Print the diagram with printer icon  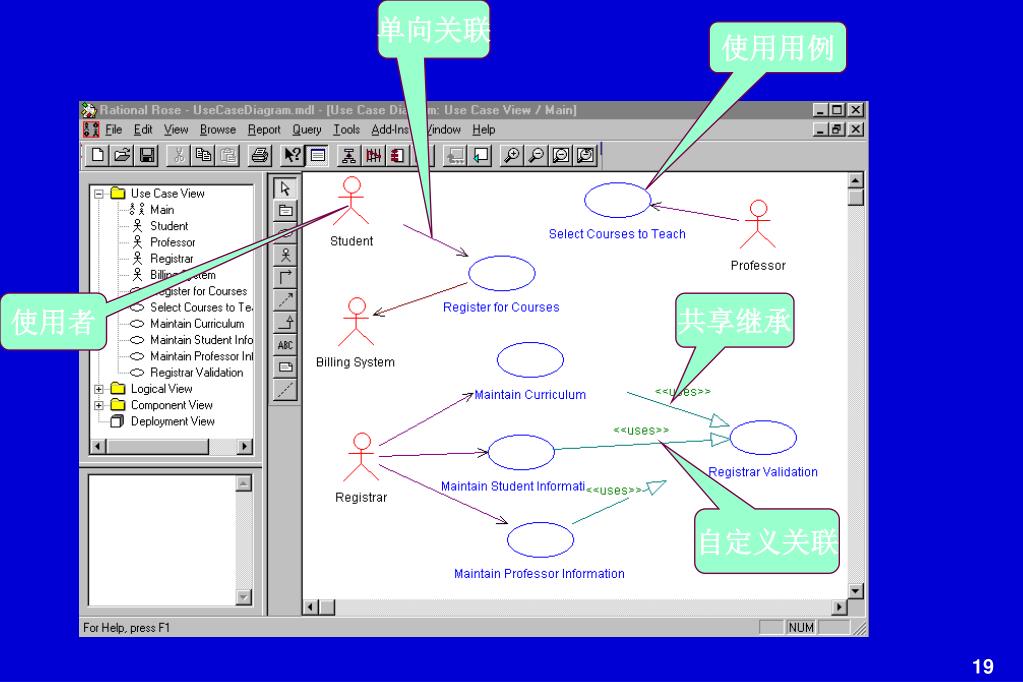click(260, 155)
